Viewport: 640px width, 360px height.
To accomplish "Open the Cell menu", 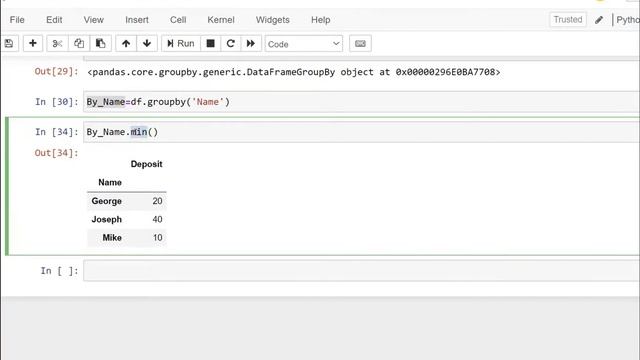I will click(178, 20).
